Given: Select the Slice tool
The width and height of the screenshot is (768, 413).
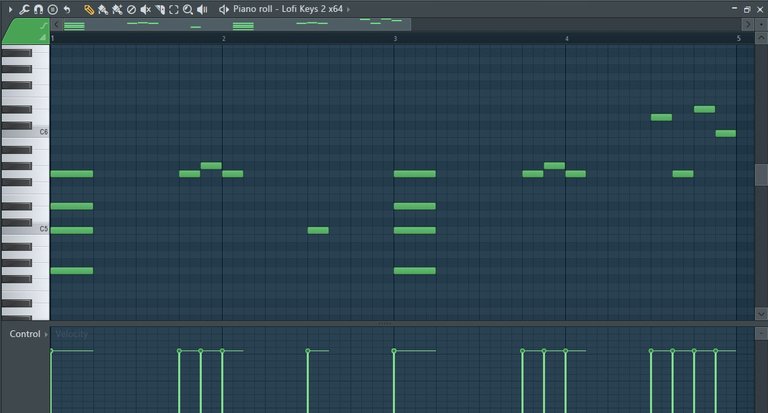Looking at the screenshot, I should 160,9.
